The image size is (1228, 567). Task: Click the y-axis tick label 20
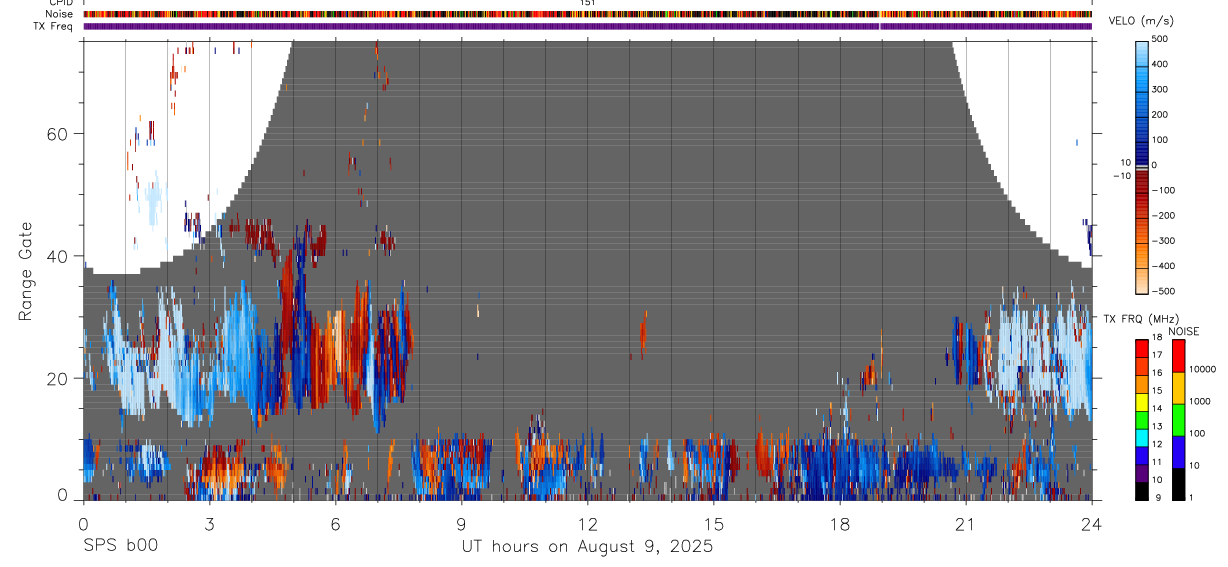point(58,378)
